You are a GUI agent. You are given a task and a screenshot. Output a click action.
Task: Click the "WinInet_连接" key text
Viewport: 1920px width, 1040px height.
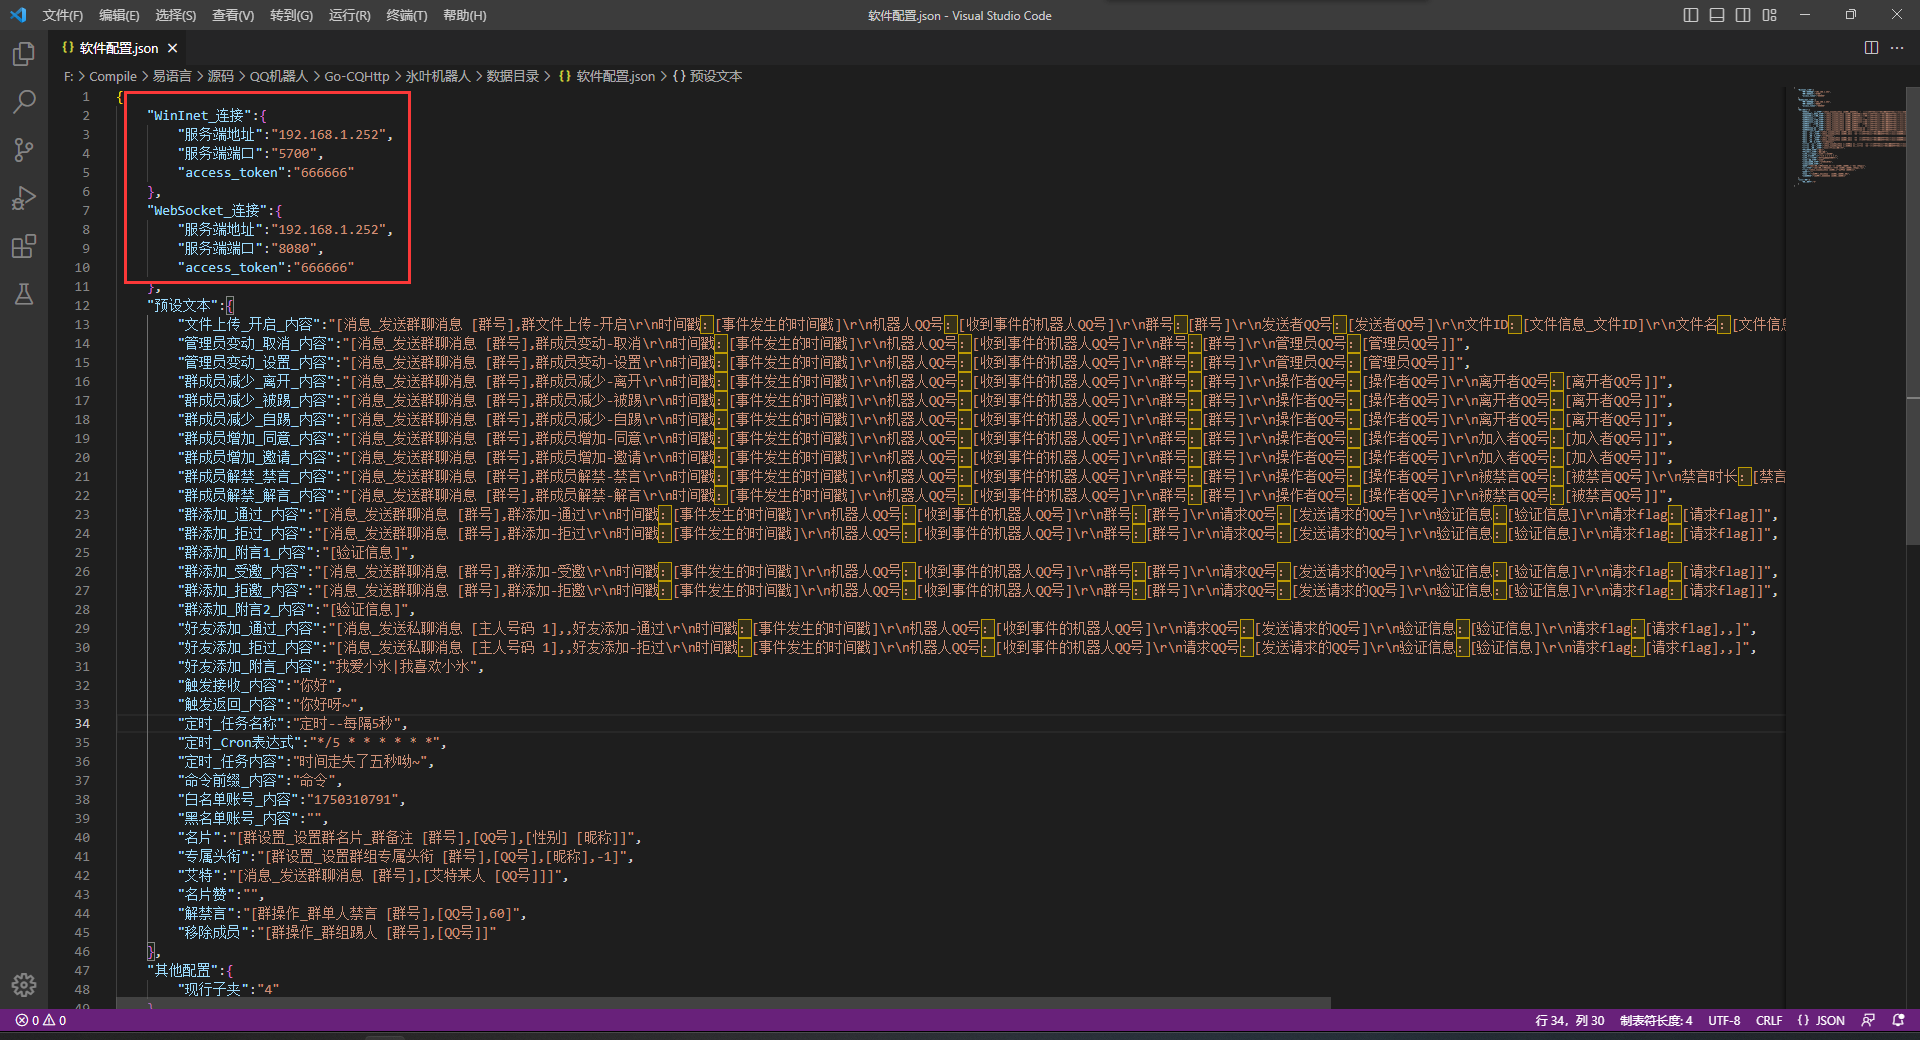tap(201, 116)
